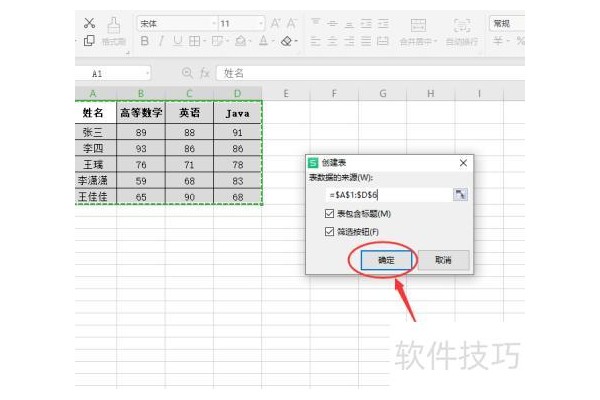Select column B header
This screenshot has width=600, height=400.
[141, 93]
